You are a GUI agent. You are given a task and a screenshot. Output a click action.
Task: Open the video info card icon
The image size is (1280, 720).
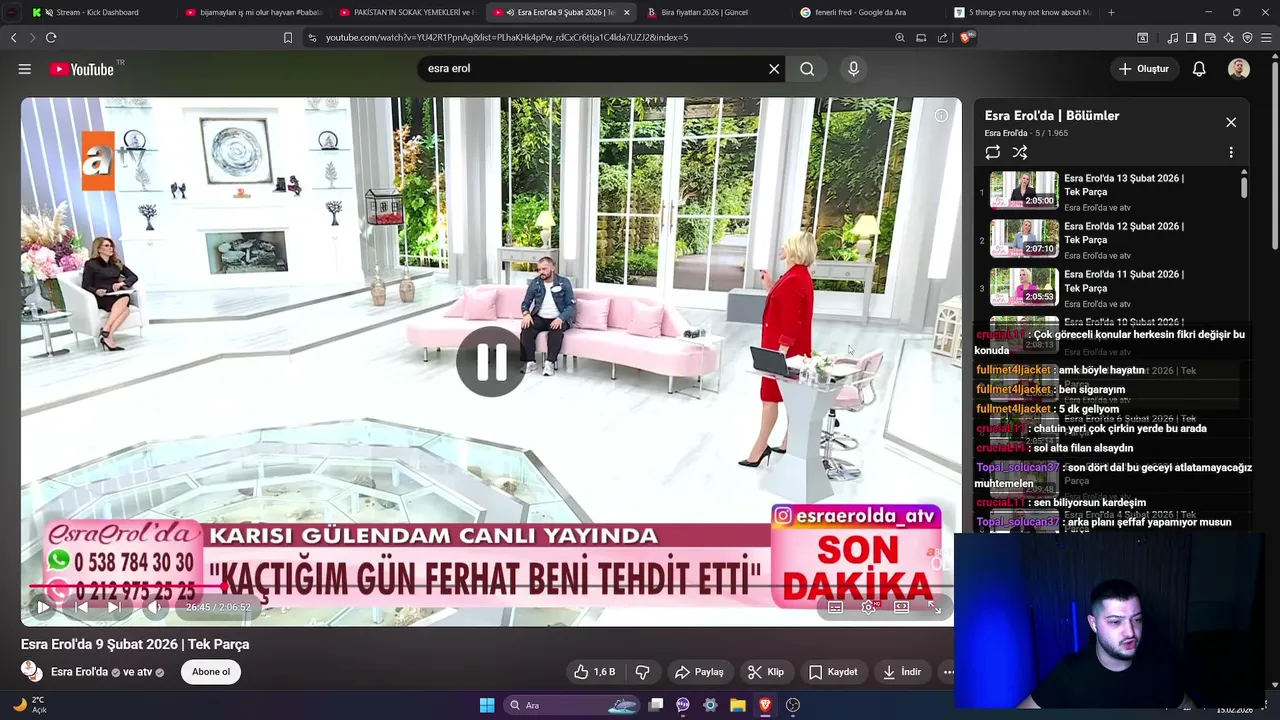point(941,116)
